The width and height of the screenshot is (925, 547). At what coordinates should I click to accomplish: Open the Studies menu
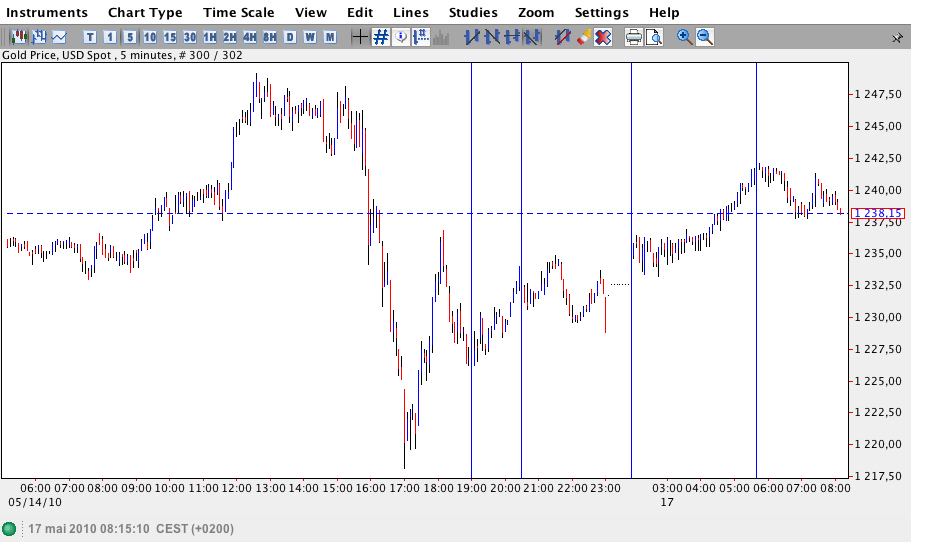pos(473,12)
